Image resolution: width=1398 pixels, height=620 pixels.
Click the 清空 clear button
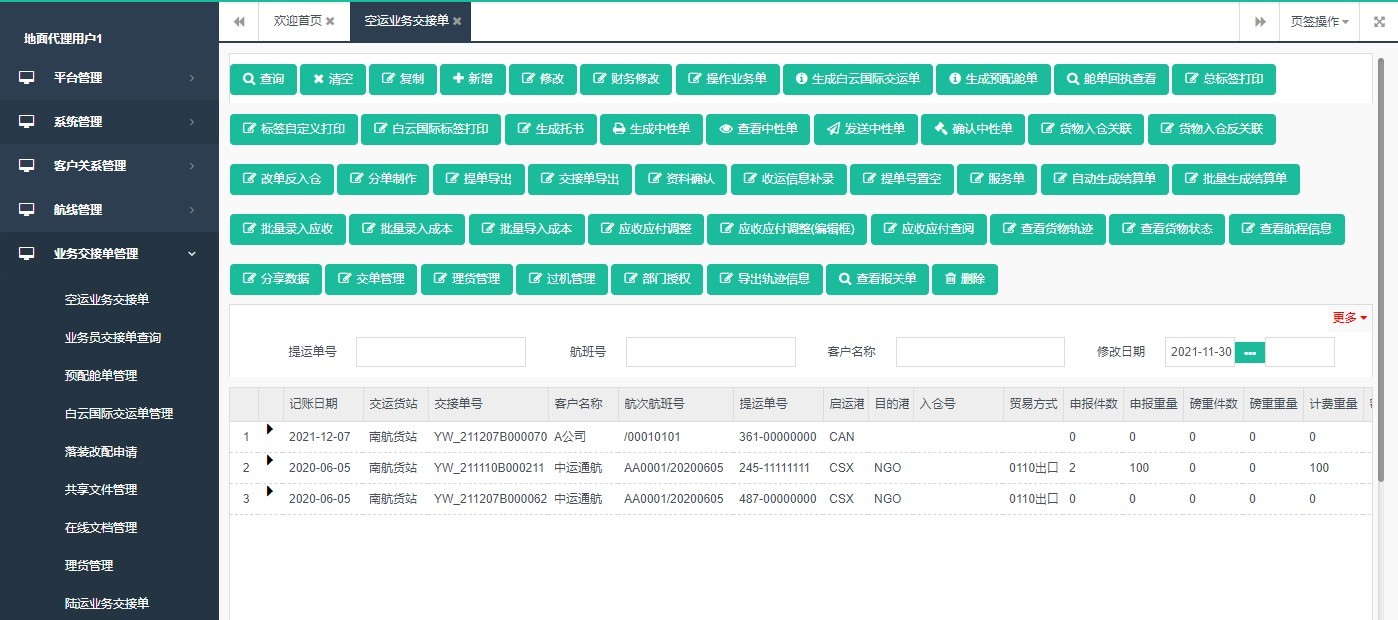333,79
